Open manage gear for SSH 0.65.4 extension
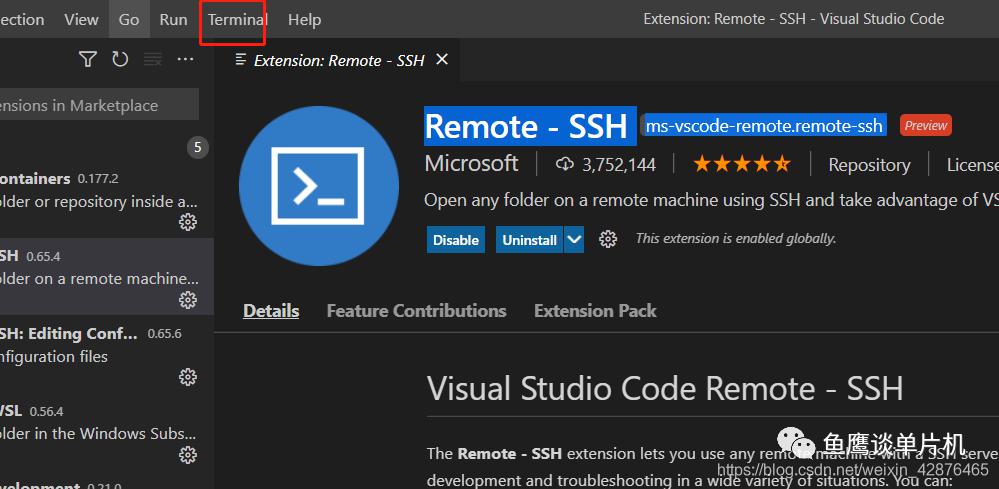 coord(187,300)
